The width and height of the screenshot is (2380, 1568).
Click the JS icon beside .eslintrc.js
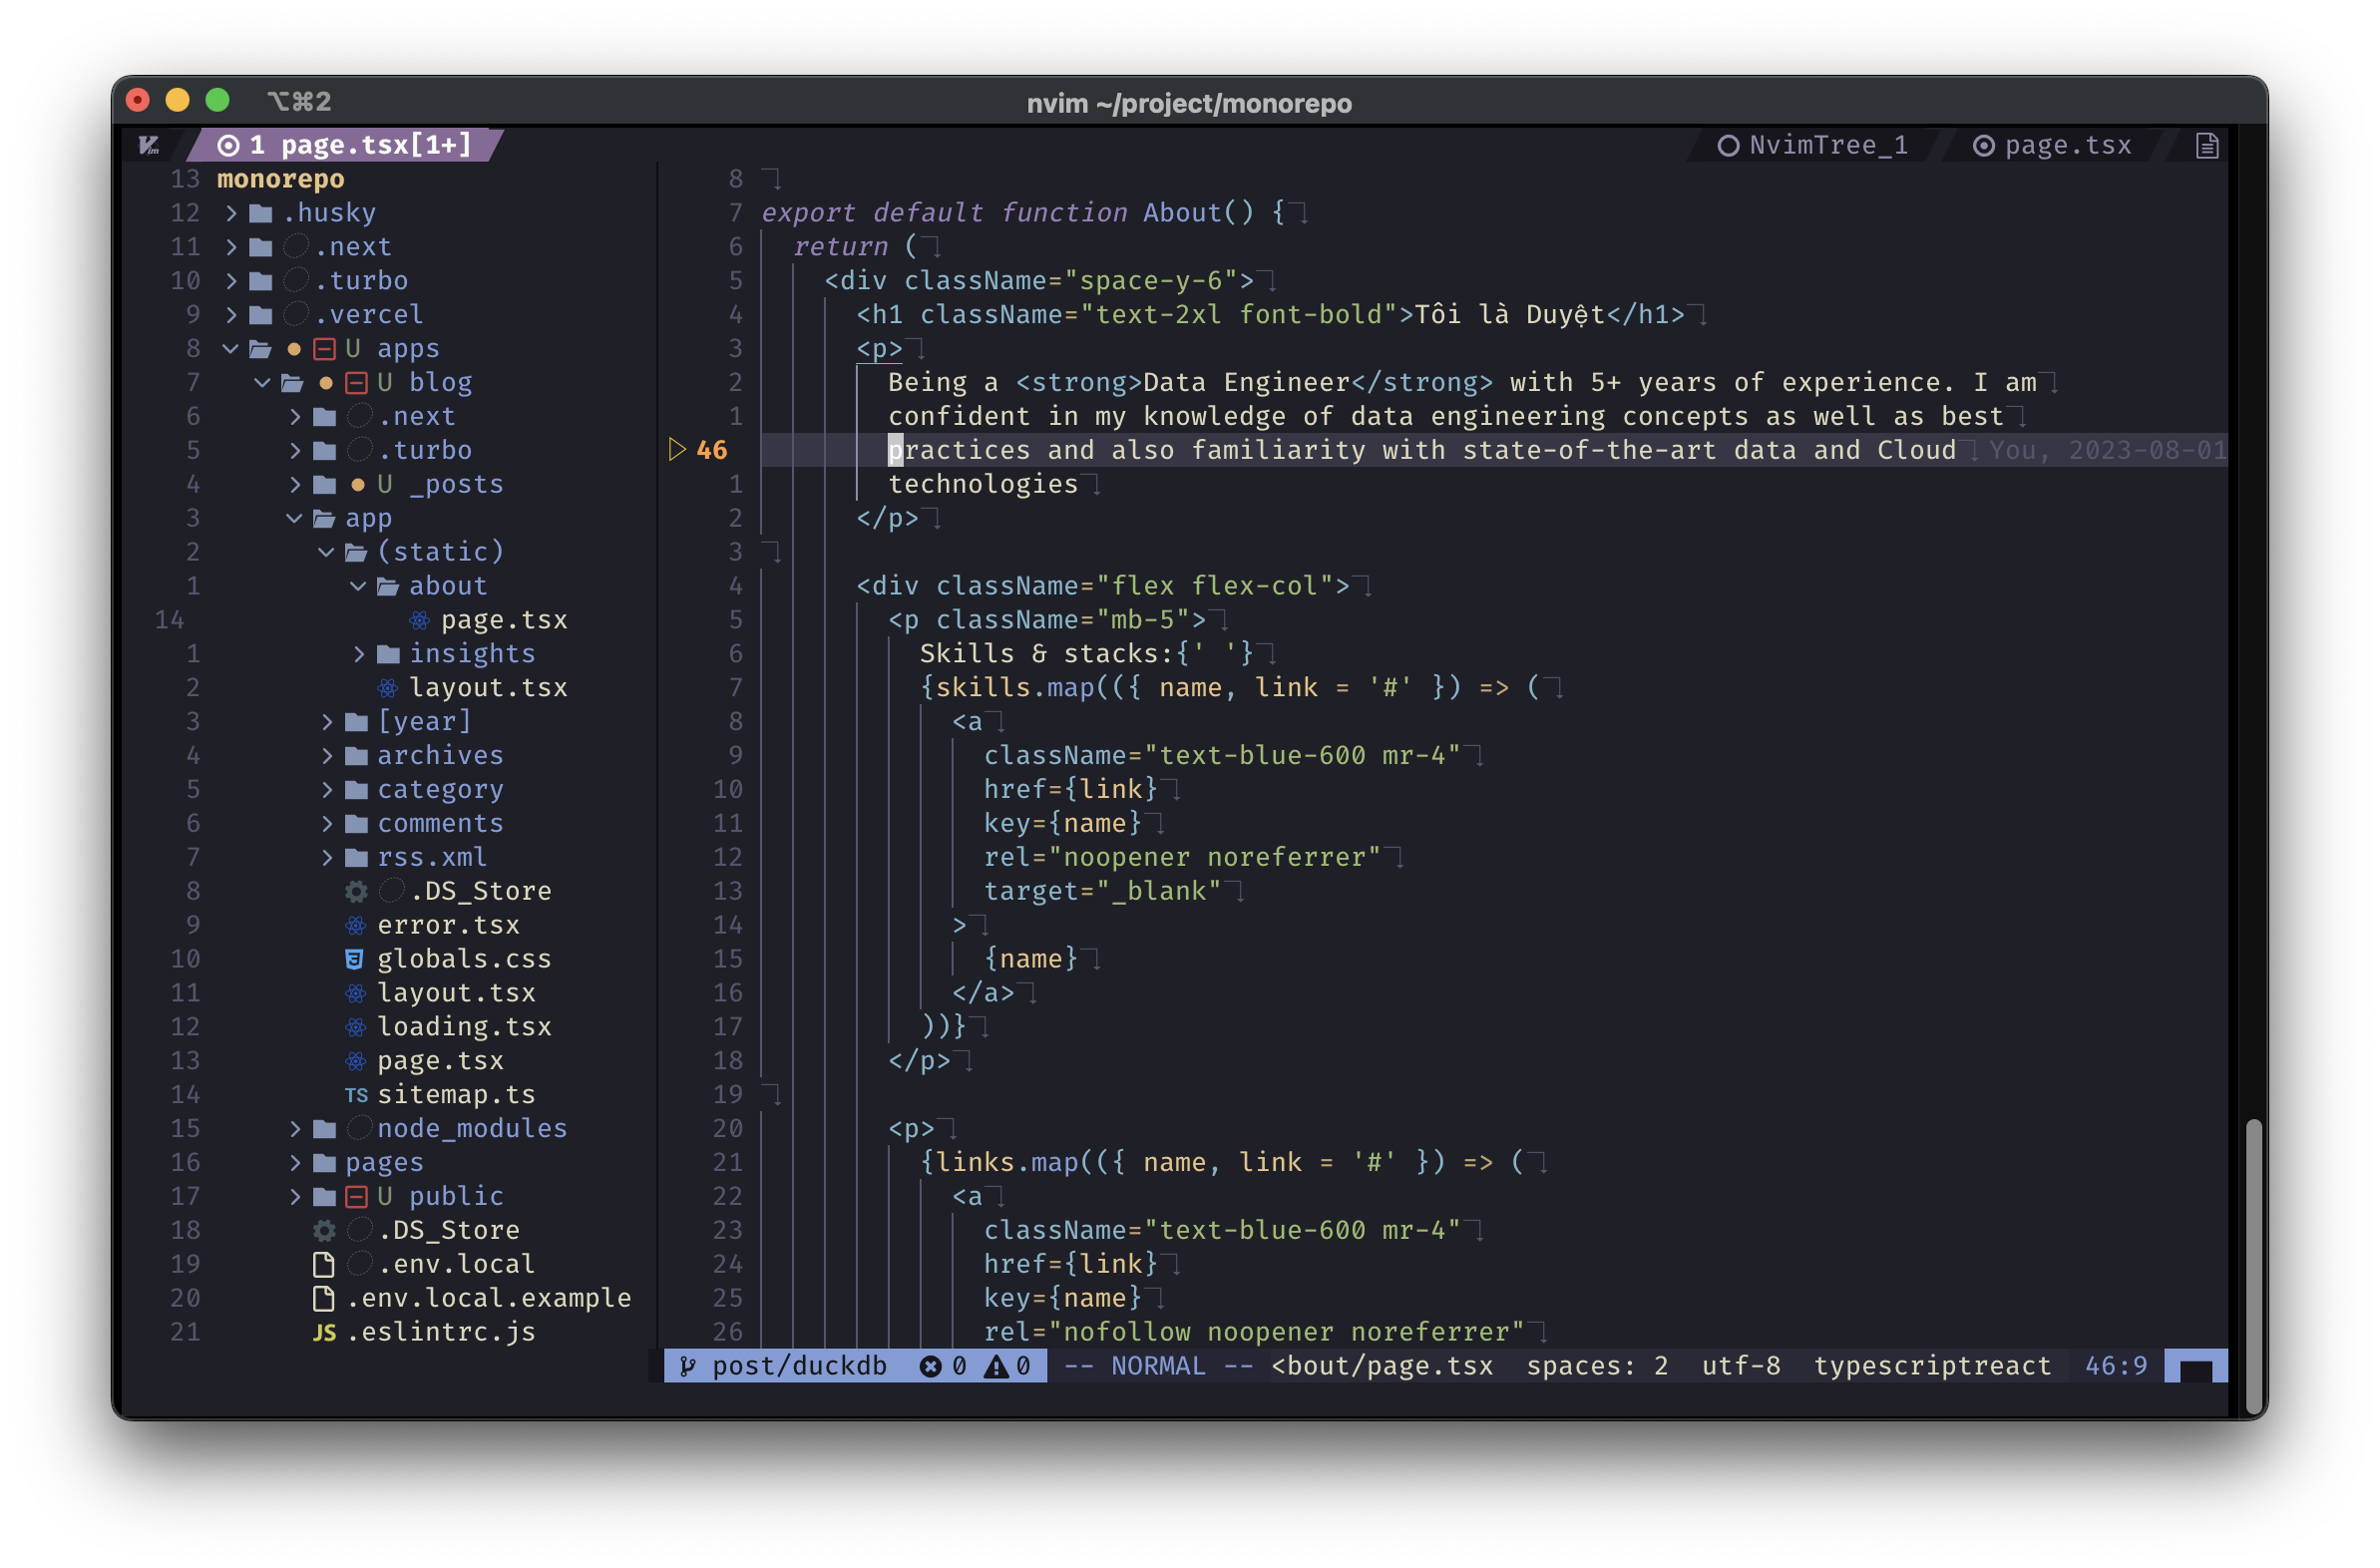[x=324, y=1332]
